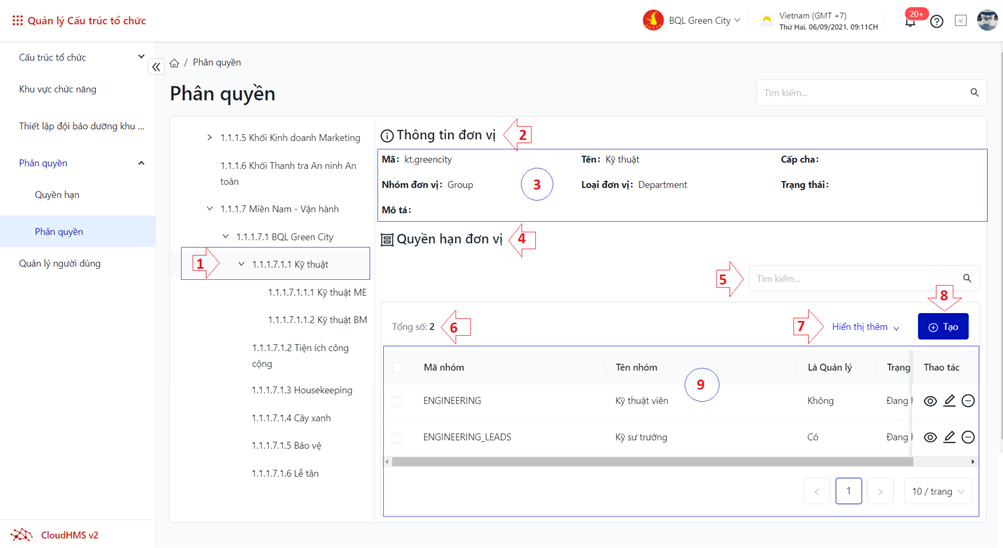Open Quản lý người dùng menu item
1003x548 pixels.
pos(60,264)
